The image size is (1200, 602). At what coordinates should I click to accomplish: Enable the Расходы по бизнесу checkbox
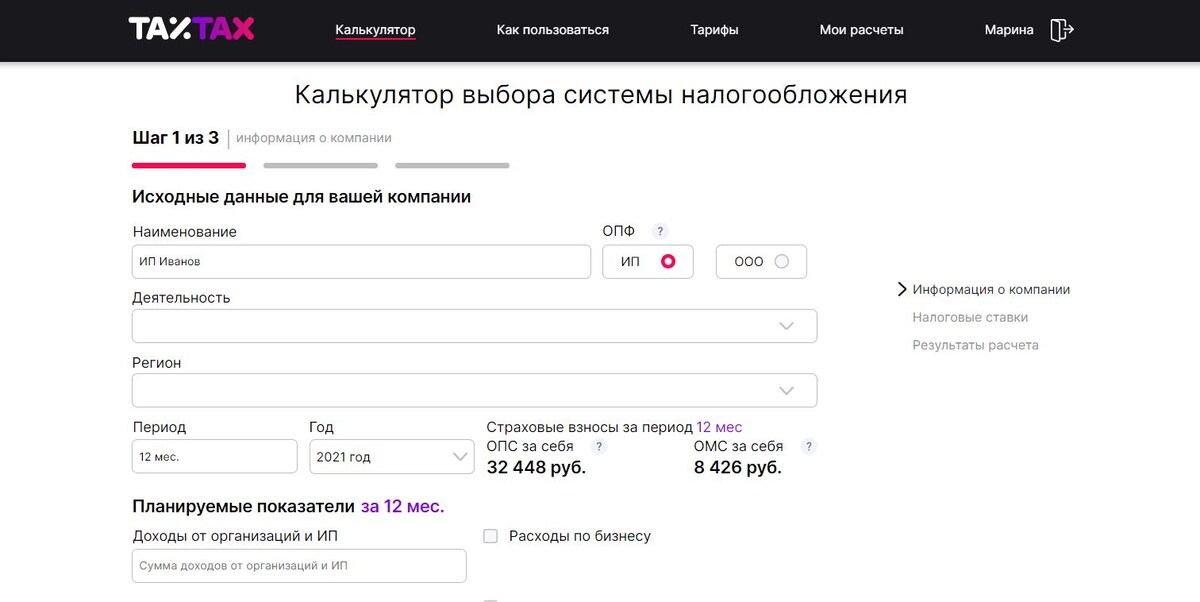490,536
